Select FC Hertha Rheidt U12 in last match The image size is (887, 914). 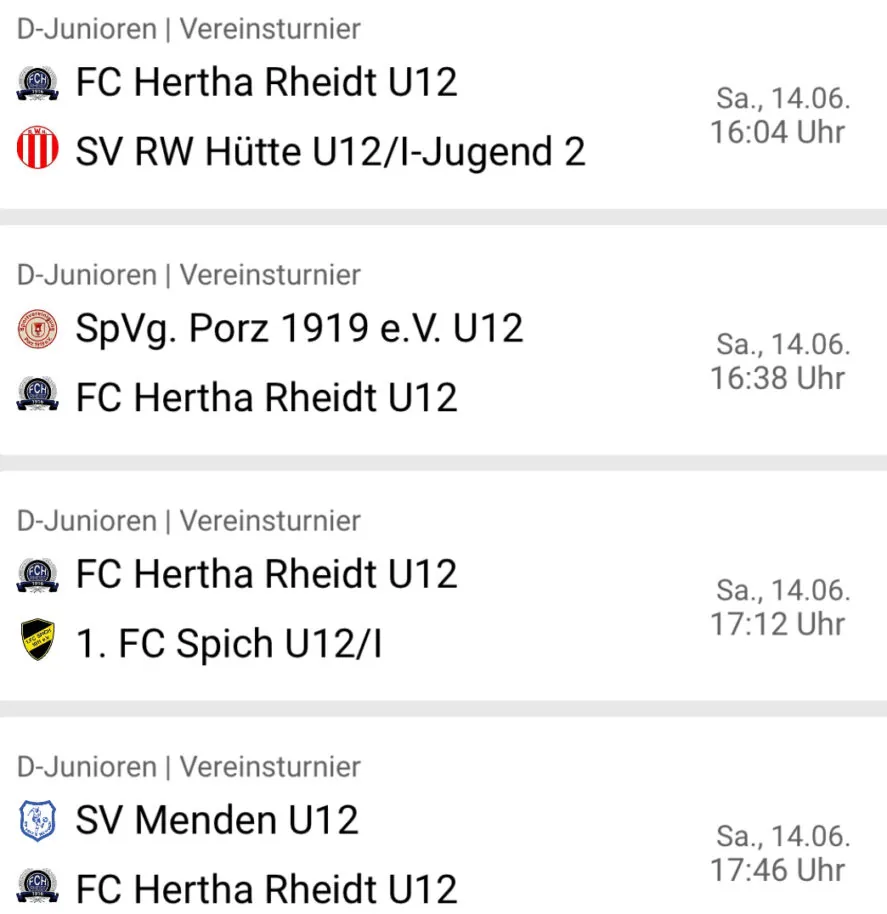tap(266, 889)
